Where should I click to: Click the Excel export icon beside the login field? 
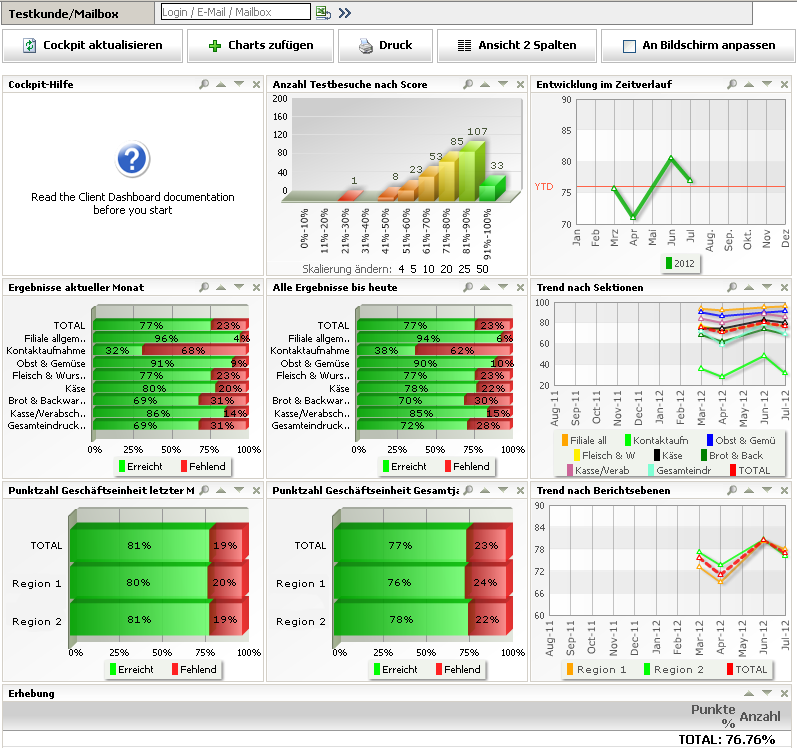(x=323, y=12)
